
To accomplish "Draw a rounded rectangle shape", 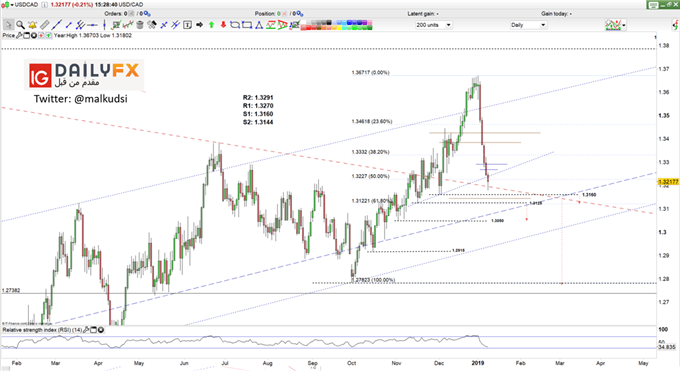I will coord(235,25).
